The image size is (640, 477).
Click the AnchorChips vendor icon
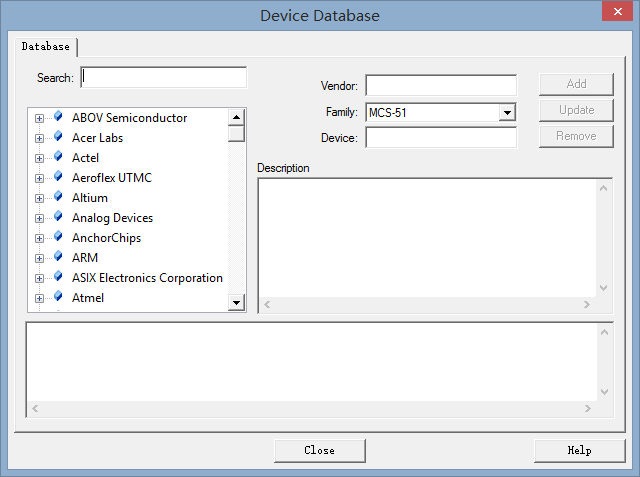(58, 237)
